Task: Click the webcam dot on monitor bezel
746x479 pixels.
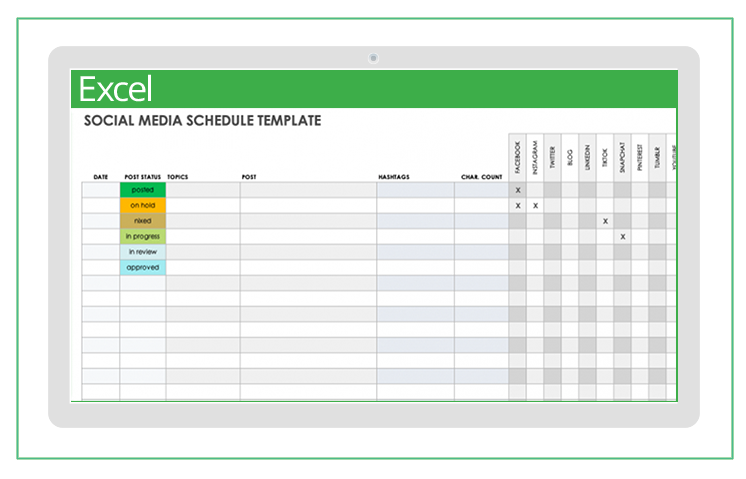Action: point(373,58)
